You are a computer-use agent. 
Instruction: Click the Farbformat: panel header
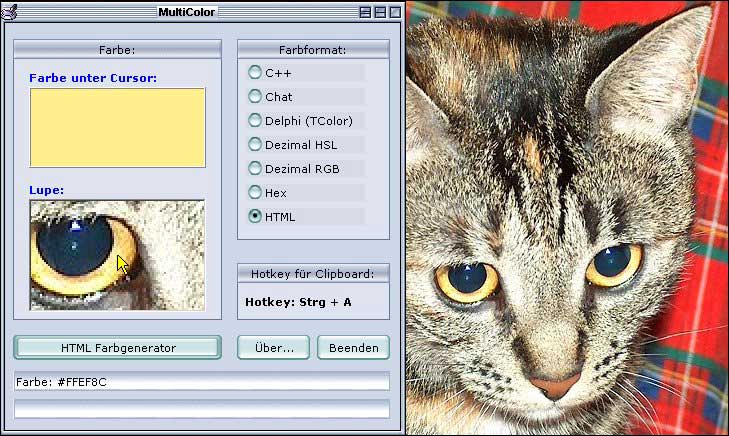coord(313,50)
